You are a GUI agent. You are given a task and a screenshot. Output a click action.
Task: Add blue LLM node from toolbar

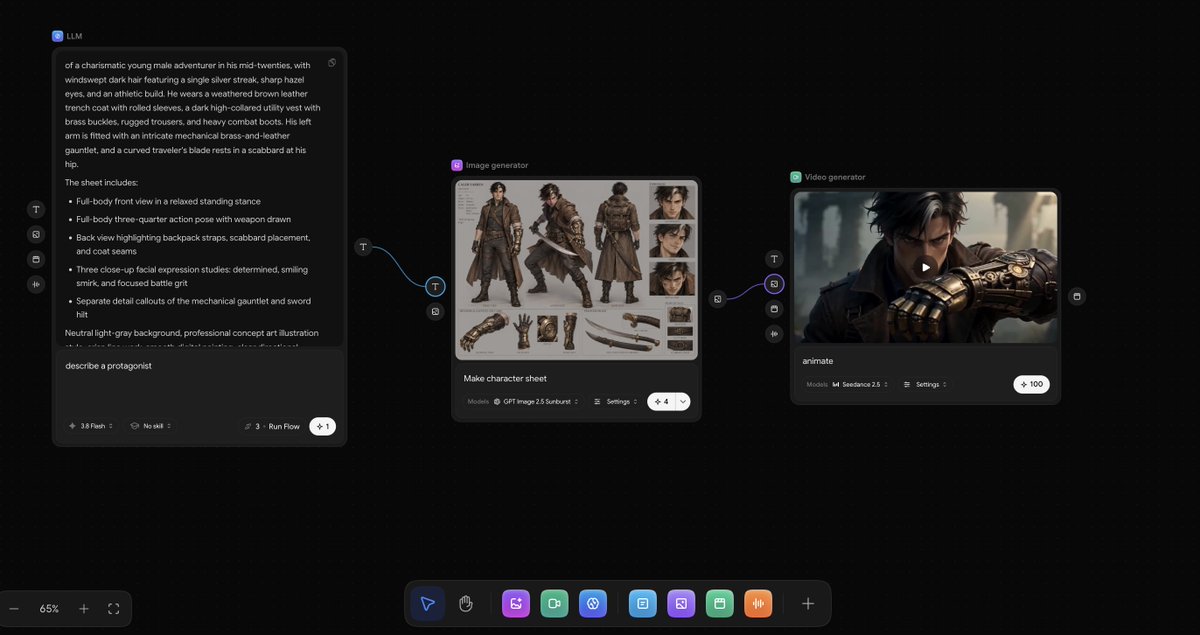coord(593,603)
